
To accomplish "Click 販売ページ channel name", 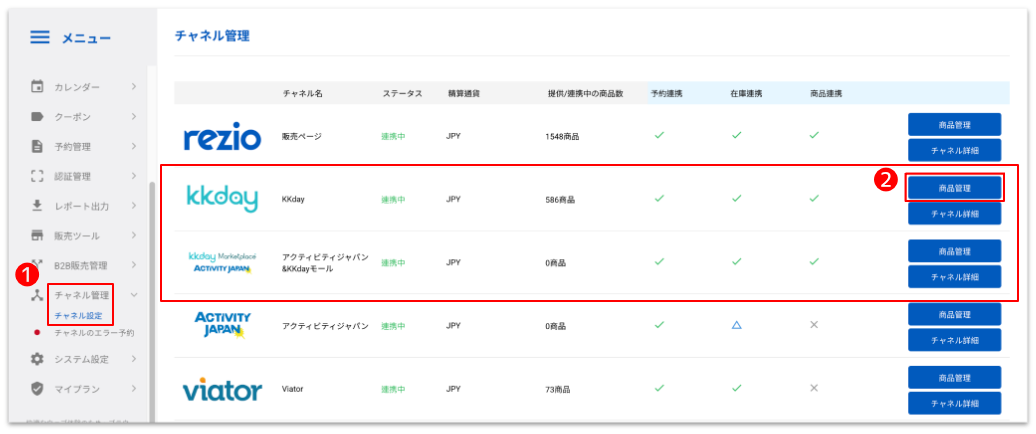I will coord(301,137).
